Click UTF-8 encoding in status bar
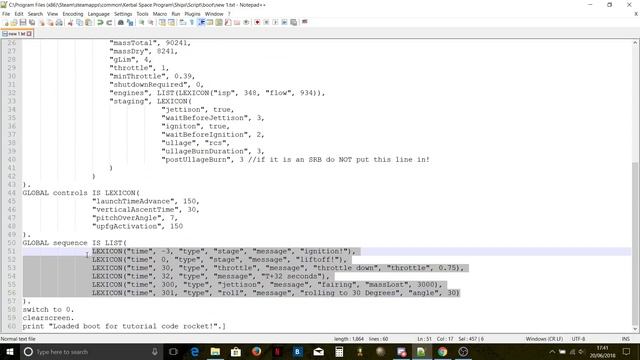640x360 pixels. [578, 339]
